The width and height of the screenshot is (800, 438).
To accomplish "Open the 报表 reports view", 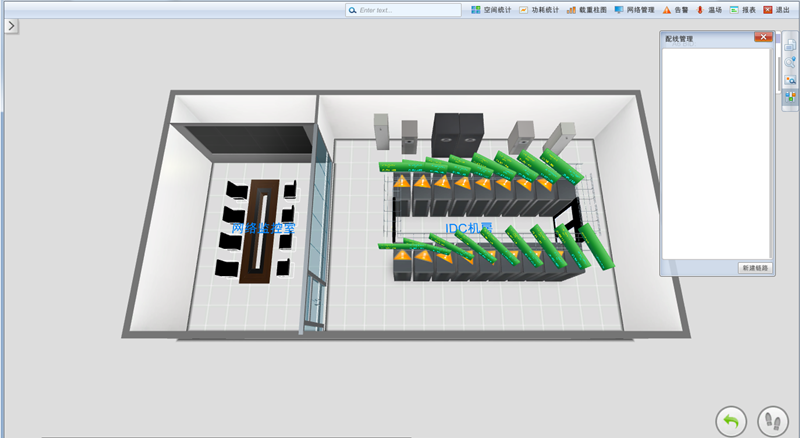I will click(742, 10).
